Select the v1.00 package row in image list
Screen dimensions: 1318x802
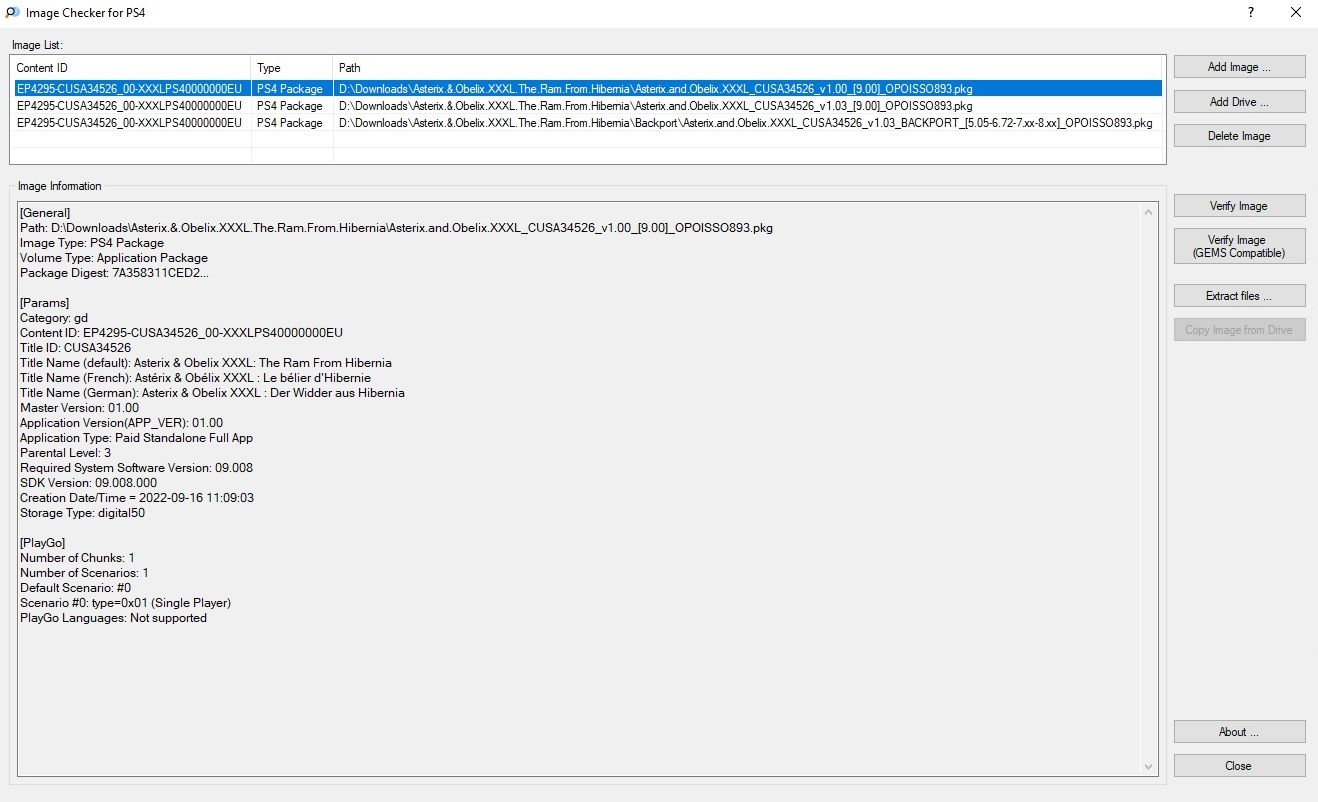[587, 88]
